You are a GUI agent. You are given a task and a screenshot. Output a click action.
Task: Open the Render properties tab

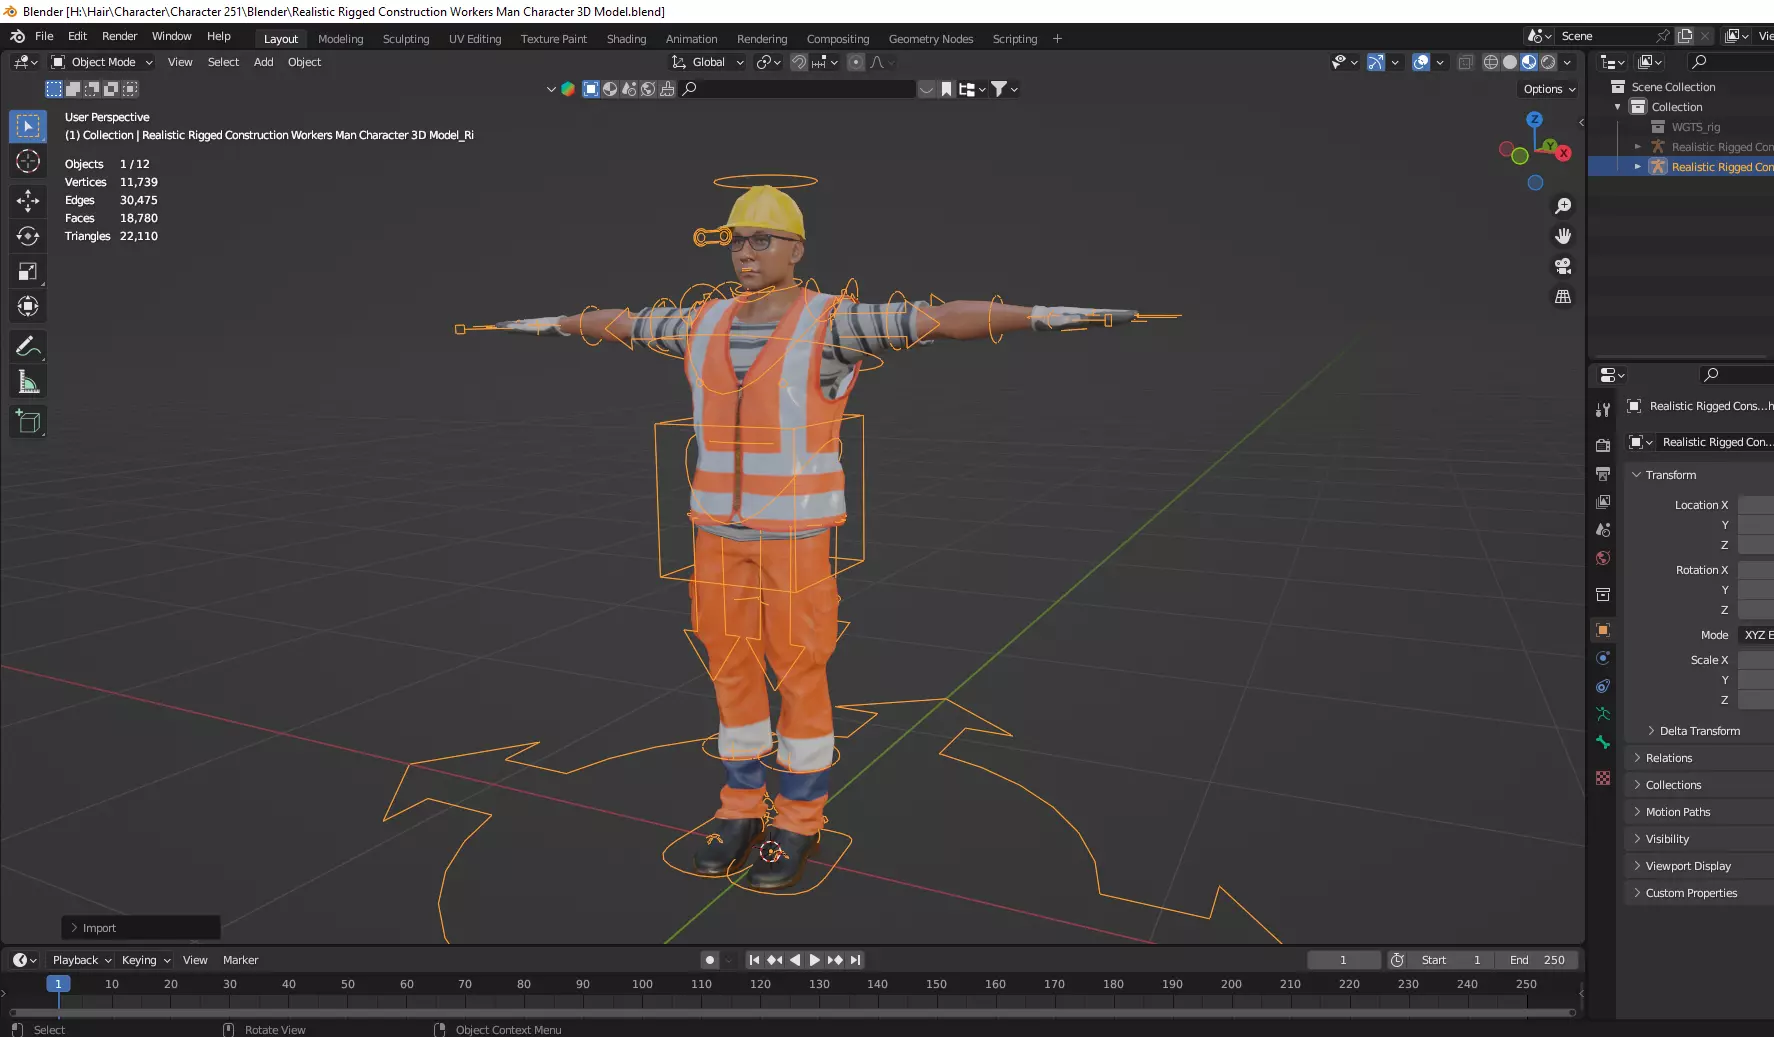(1603, 445)
